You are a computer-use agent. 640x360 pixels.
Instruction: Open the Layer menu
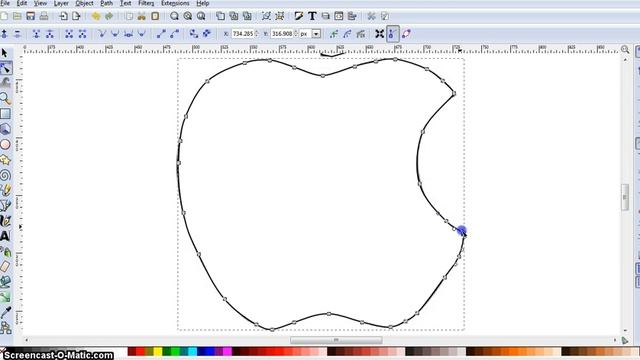[x=61, y=3]
